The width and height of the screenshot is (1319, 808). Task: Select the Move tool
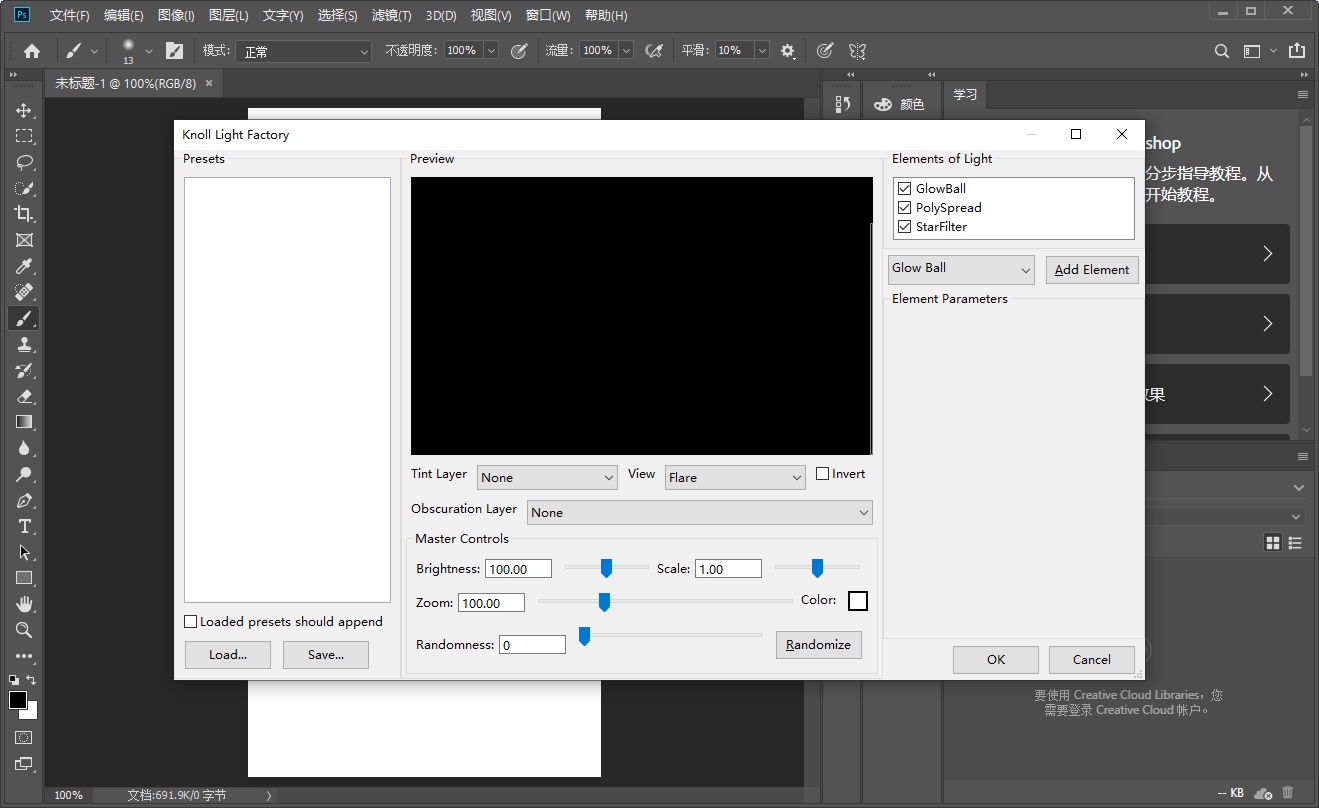click(24, 110)
